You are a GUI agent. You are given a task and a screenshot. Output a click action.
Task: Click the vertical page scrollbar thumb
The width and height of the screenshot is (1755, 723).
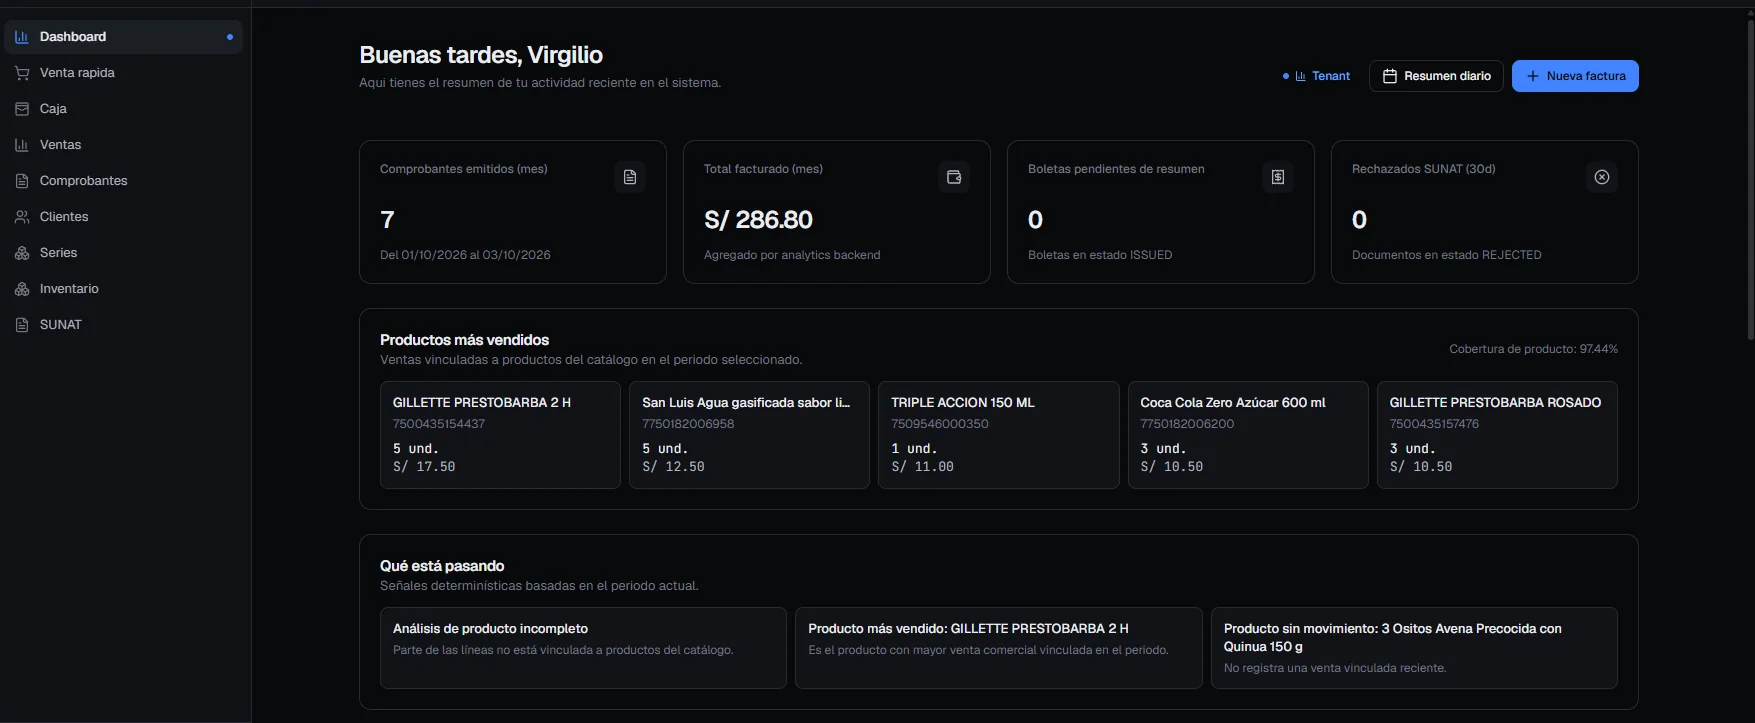(x=1750, y=180)
